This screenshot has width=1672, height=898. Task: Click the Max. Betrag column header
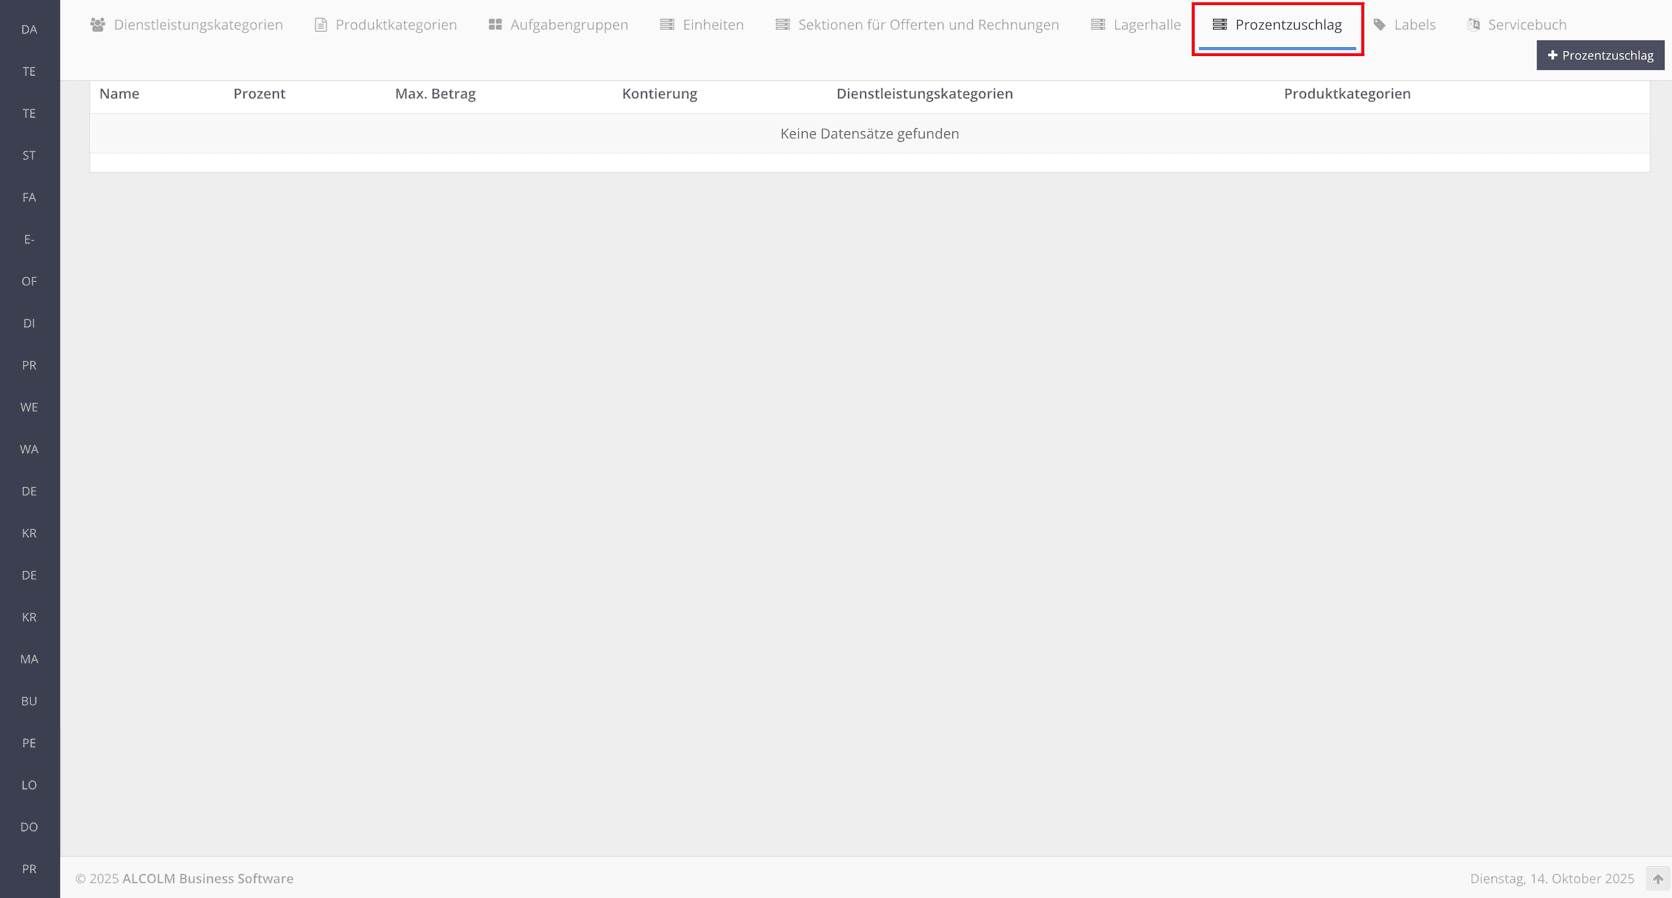[435, 94]
